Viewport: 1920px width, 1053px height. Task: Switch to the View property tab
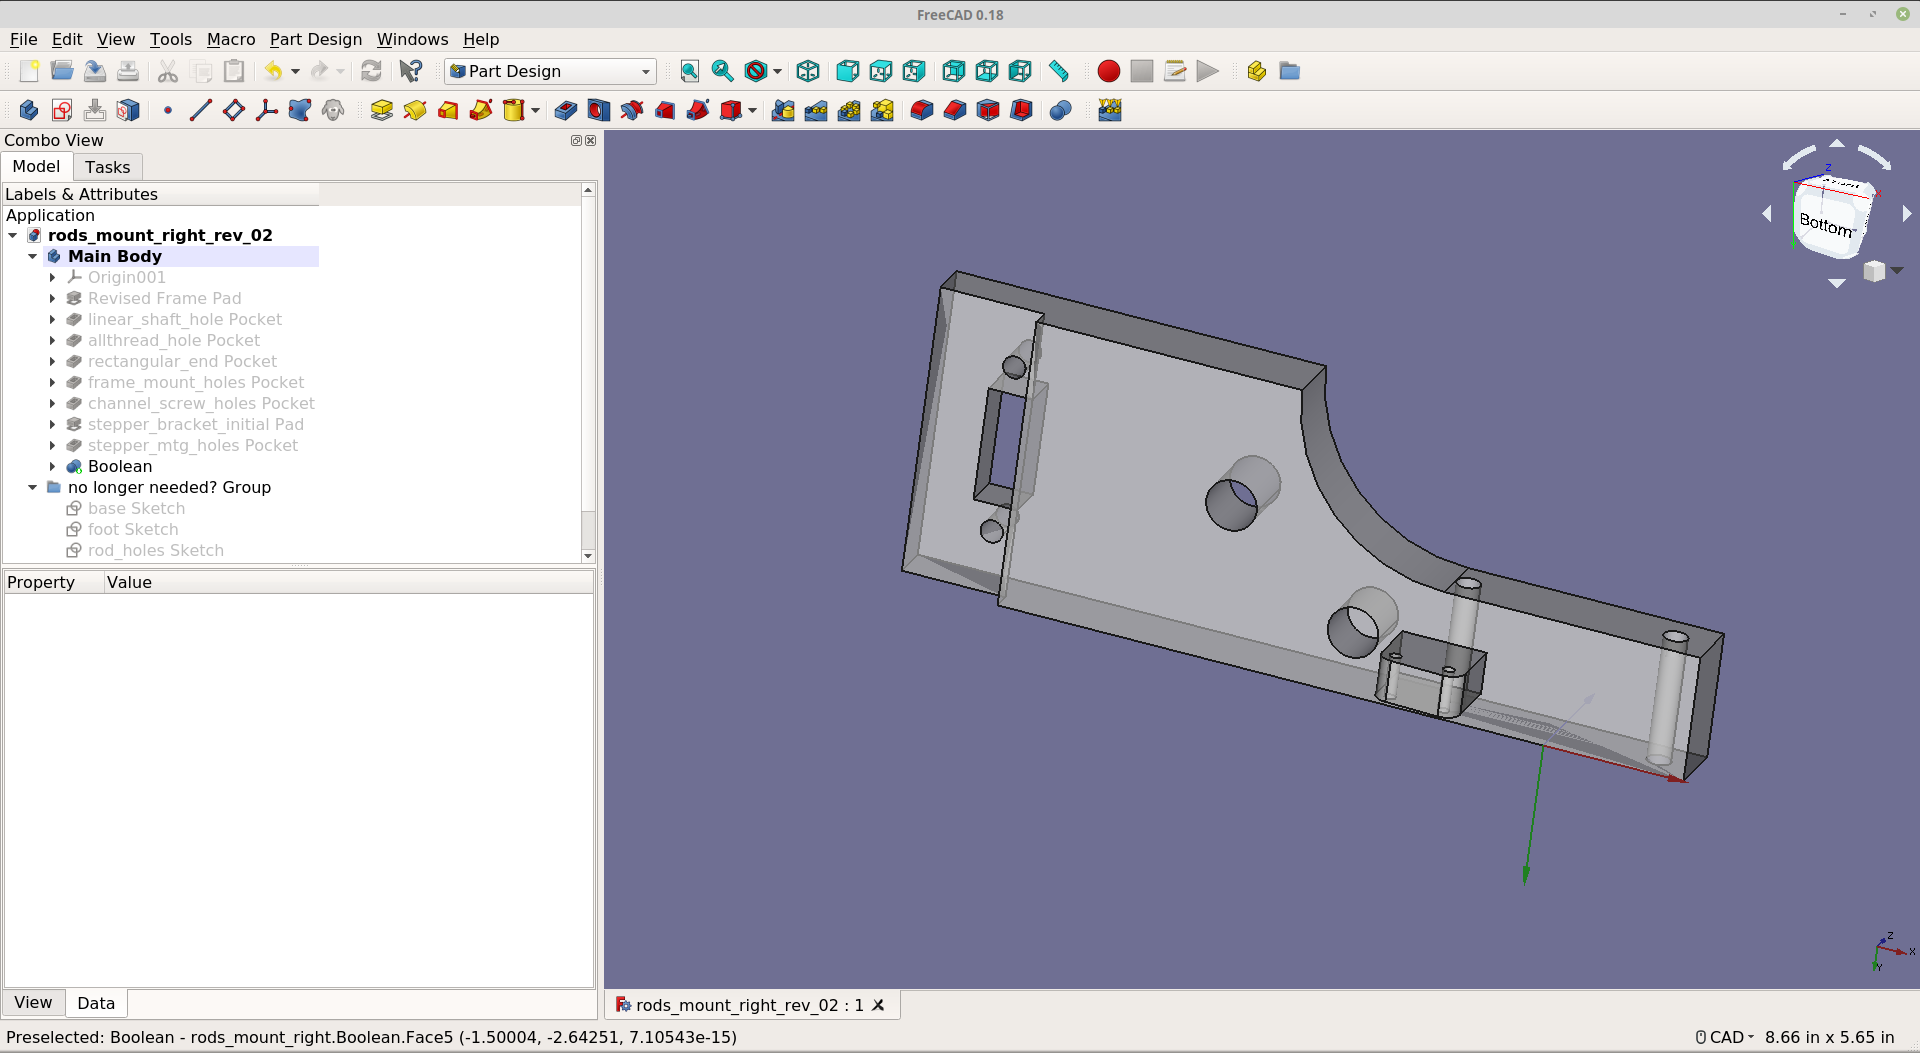33,1002
